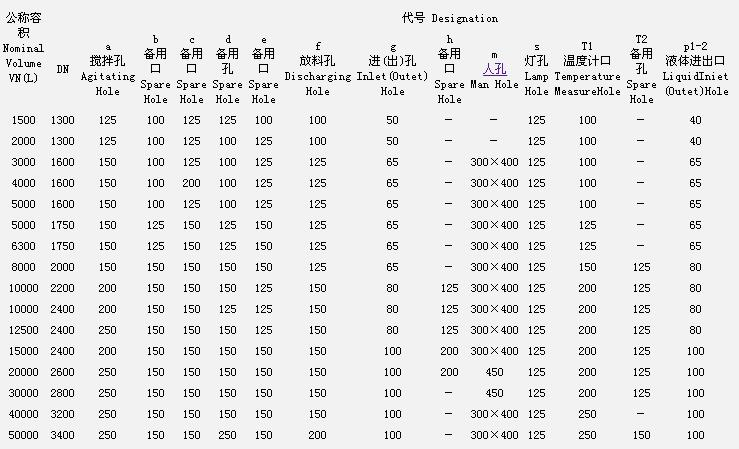Click the 15000 nominal volume cell
Screen dimensions: 739x449
[23, 351]
